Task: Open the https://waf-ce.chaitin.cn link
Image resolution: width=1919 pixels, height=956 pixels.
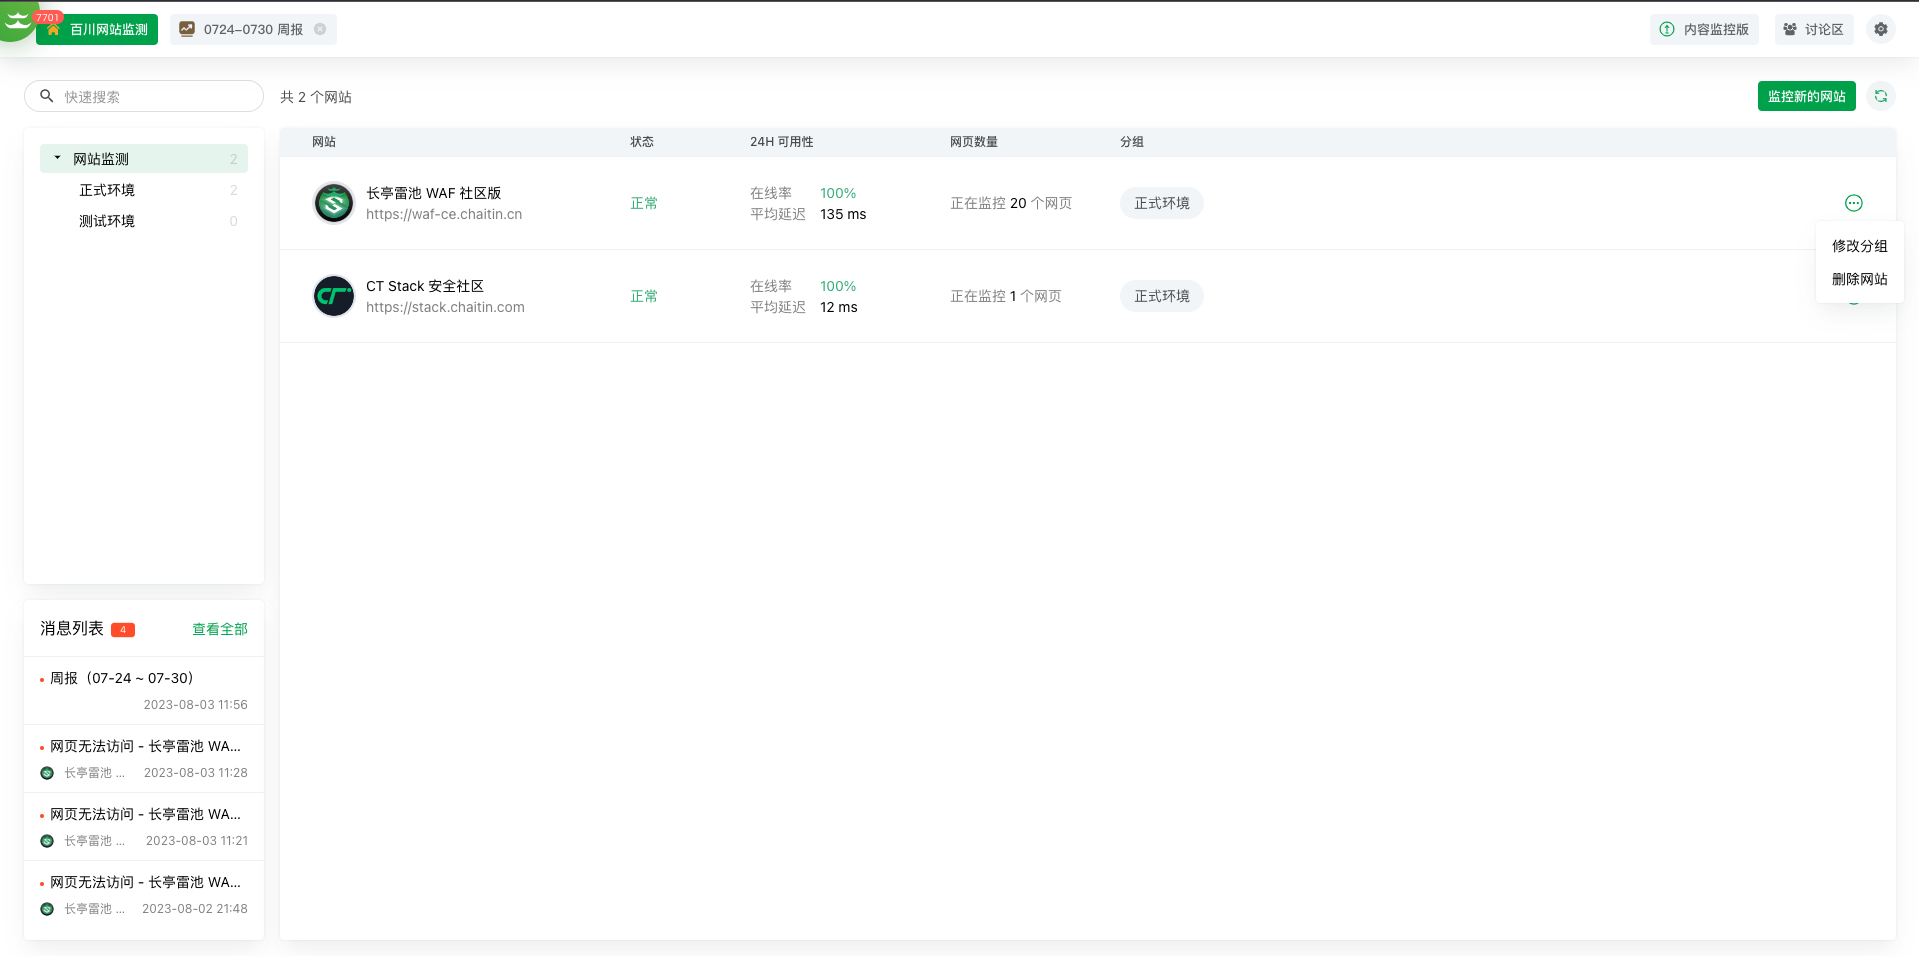Action: [444, 214]
